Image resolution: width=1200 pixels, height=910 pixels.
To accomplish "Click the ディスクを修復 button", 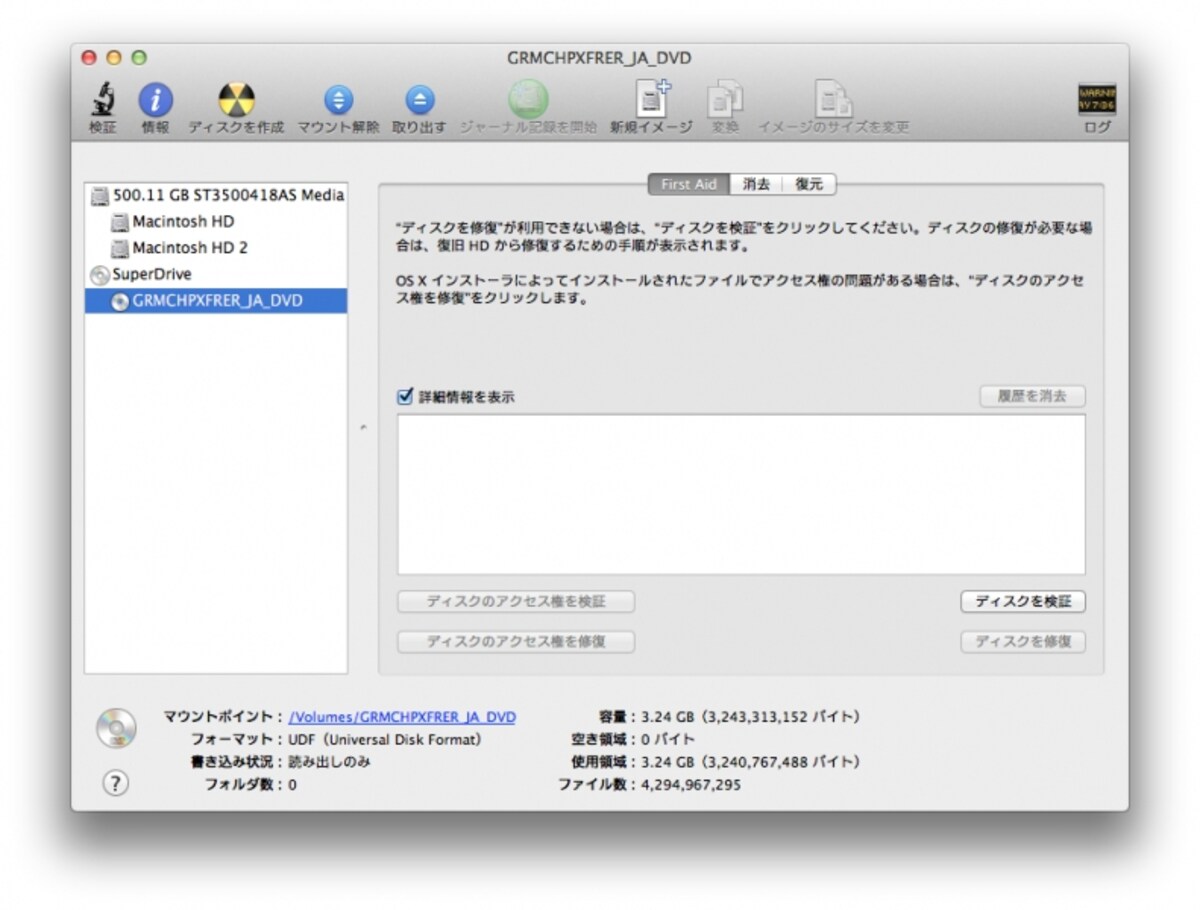I will click(1023, 642).
